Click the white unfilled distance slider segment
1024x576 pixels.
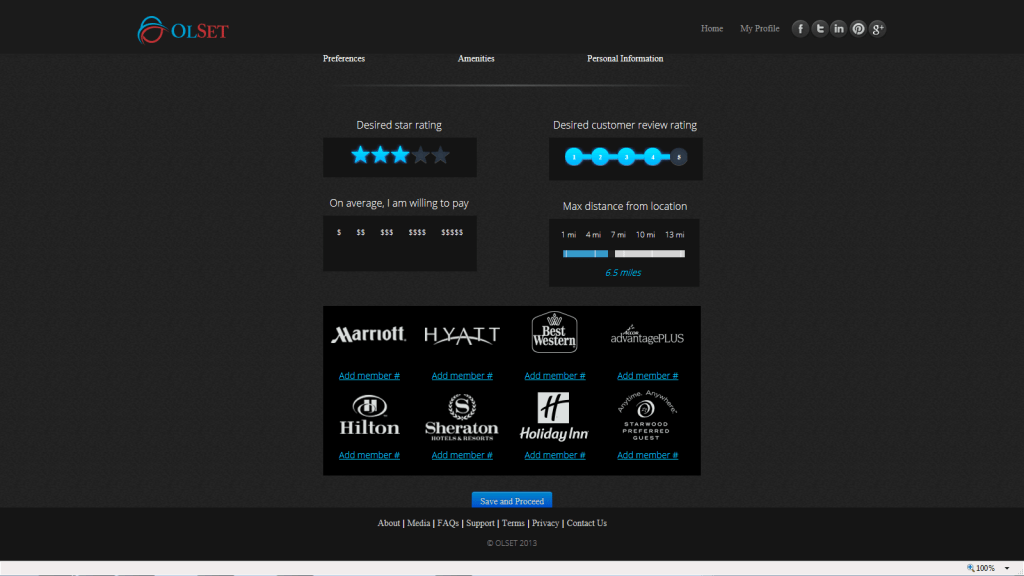tap(650, 253)
